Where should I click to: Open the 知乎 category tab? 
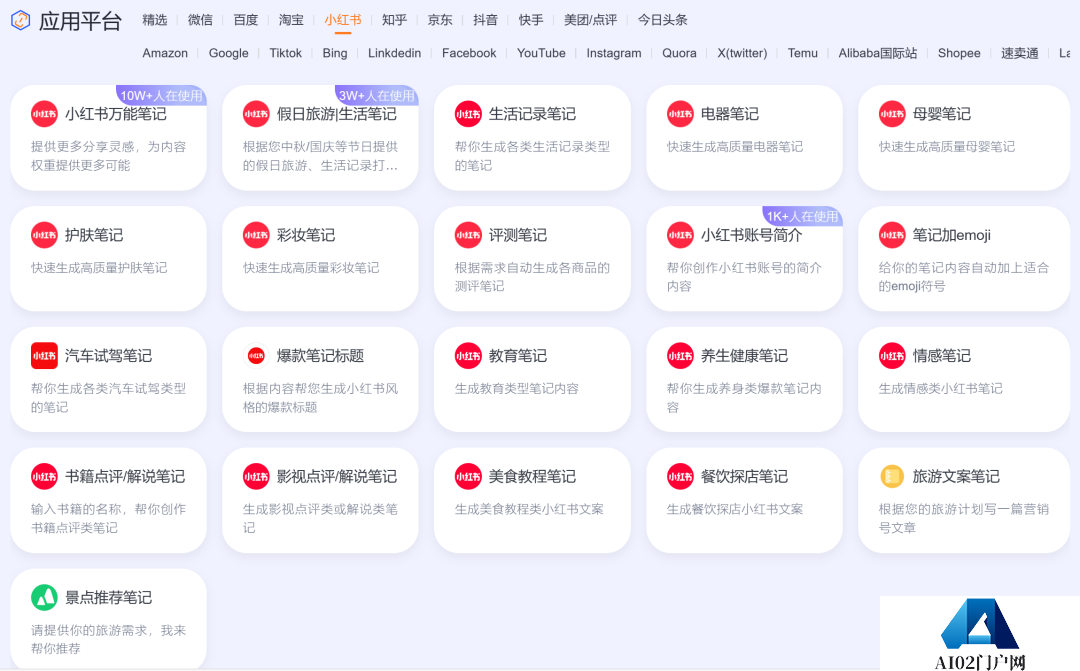395,20
